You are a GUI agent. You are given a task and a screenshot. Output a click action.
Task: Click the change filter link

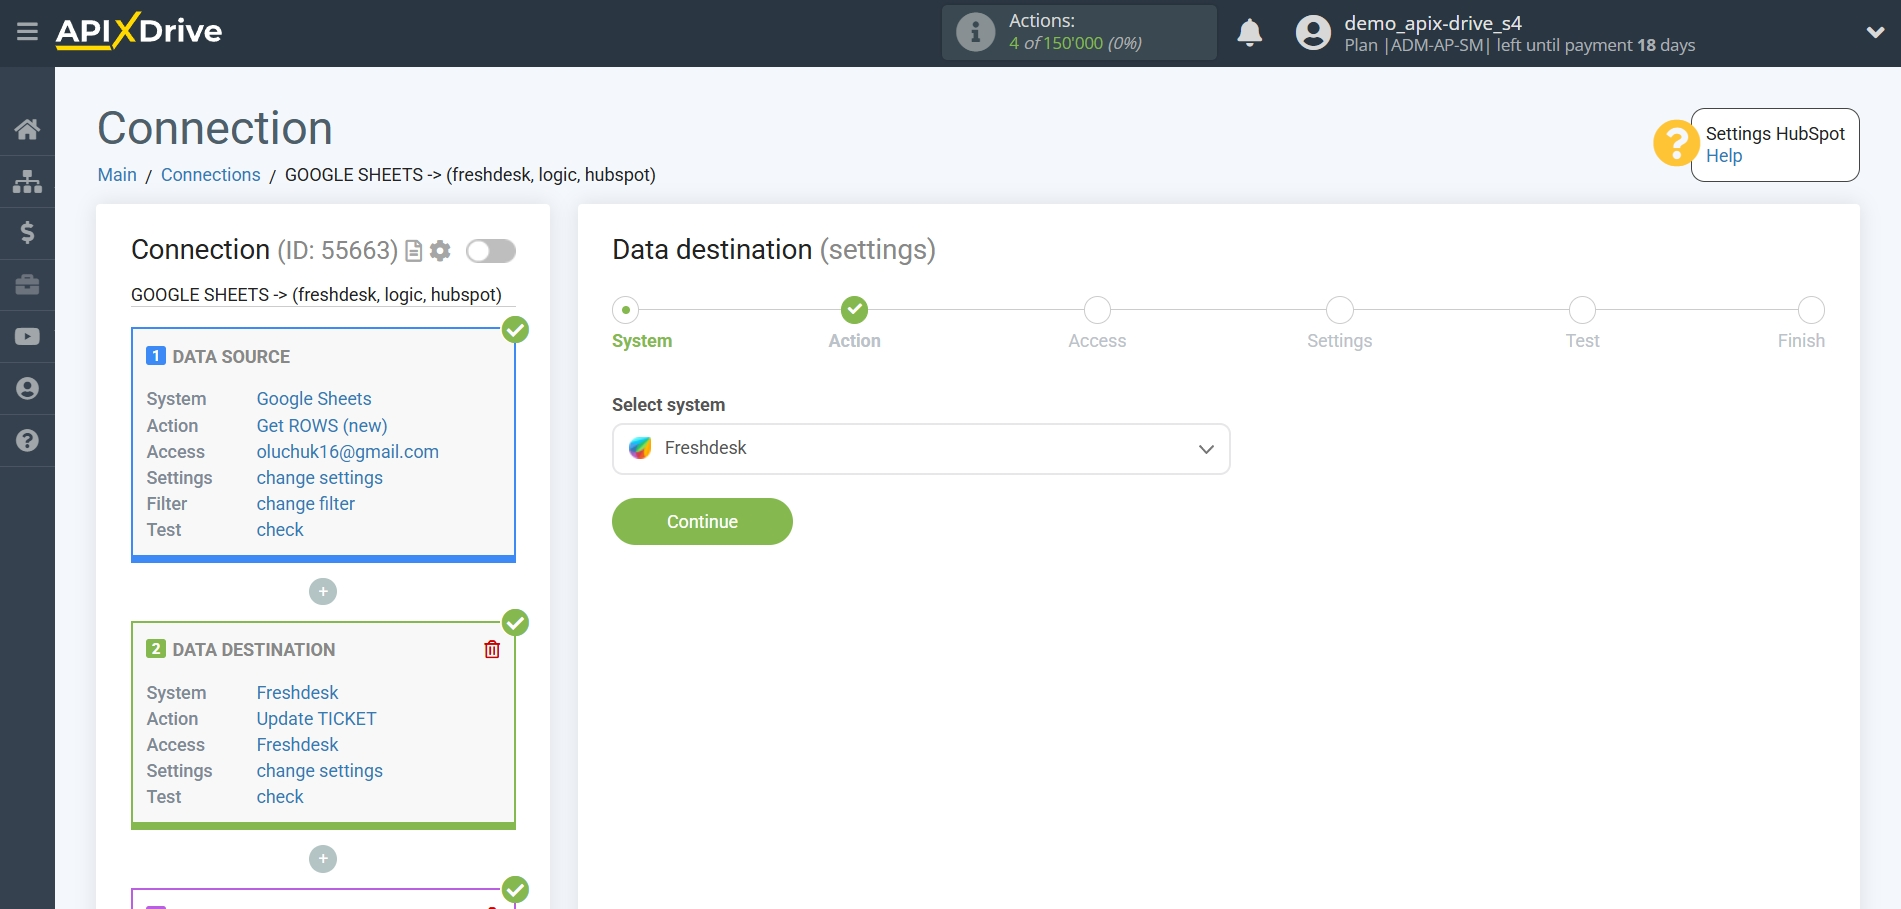[306, 504]
